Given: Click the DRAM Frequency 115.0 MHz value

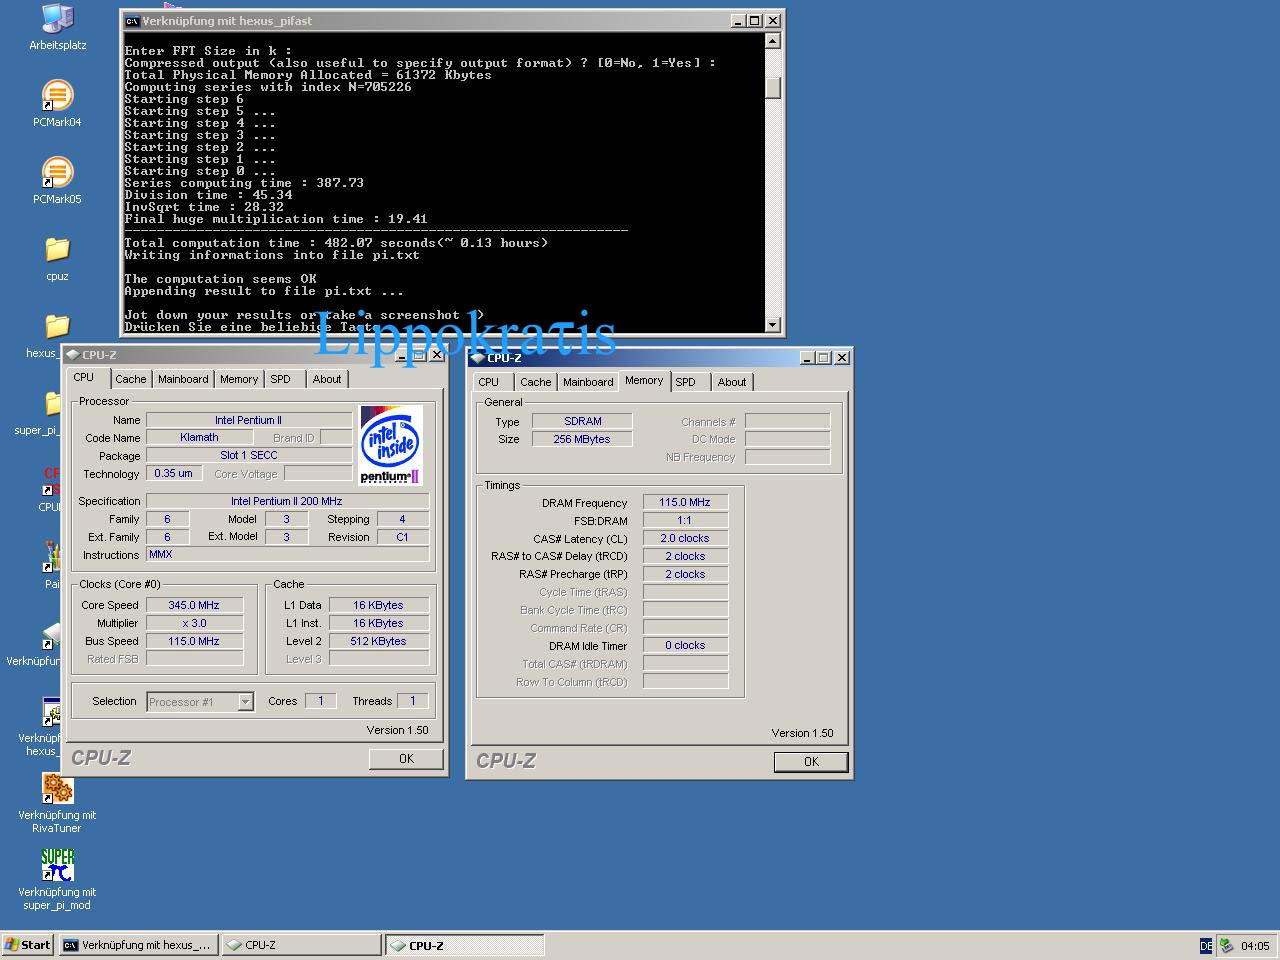Looking at the screenshot, I should (685, 502).
